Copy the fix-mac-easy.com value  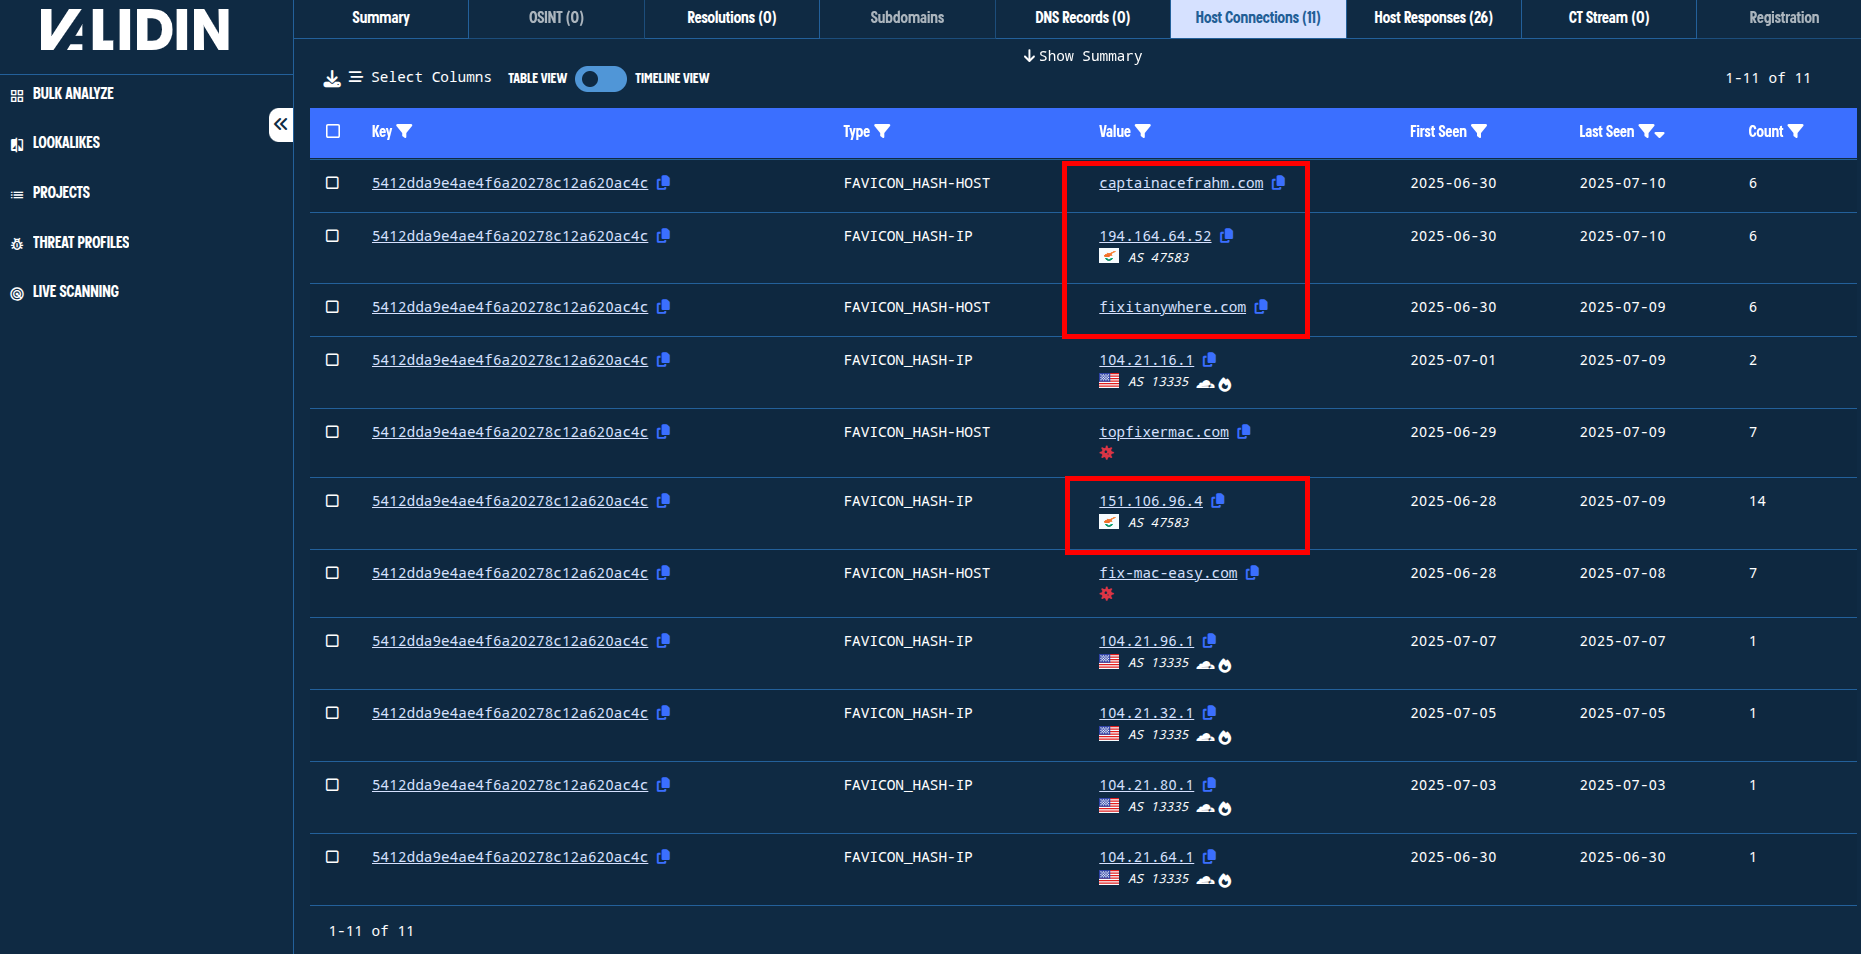pos(1252,573)
